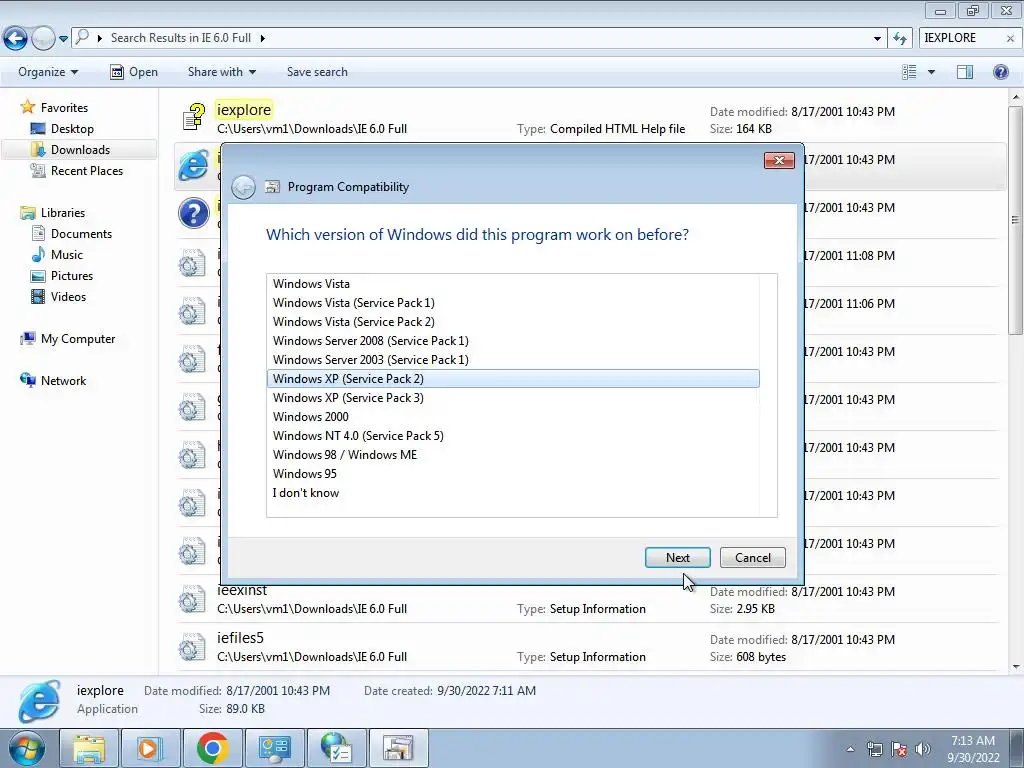Open Network in sidebar

point(63,381)
